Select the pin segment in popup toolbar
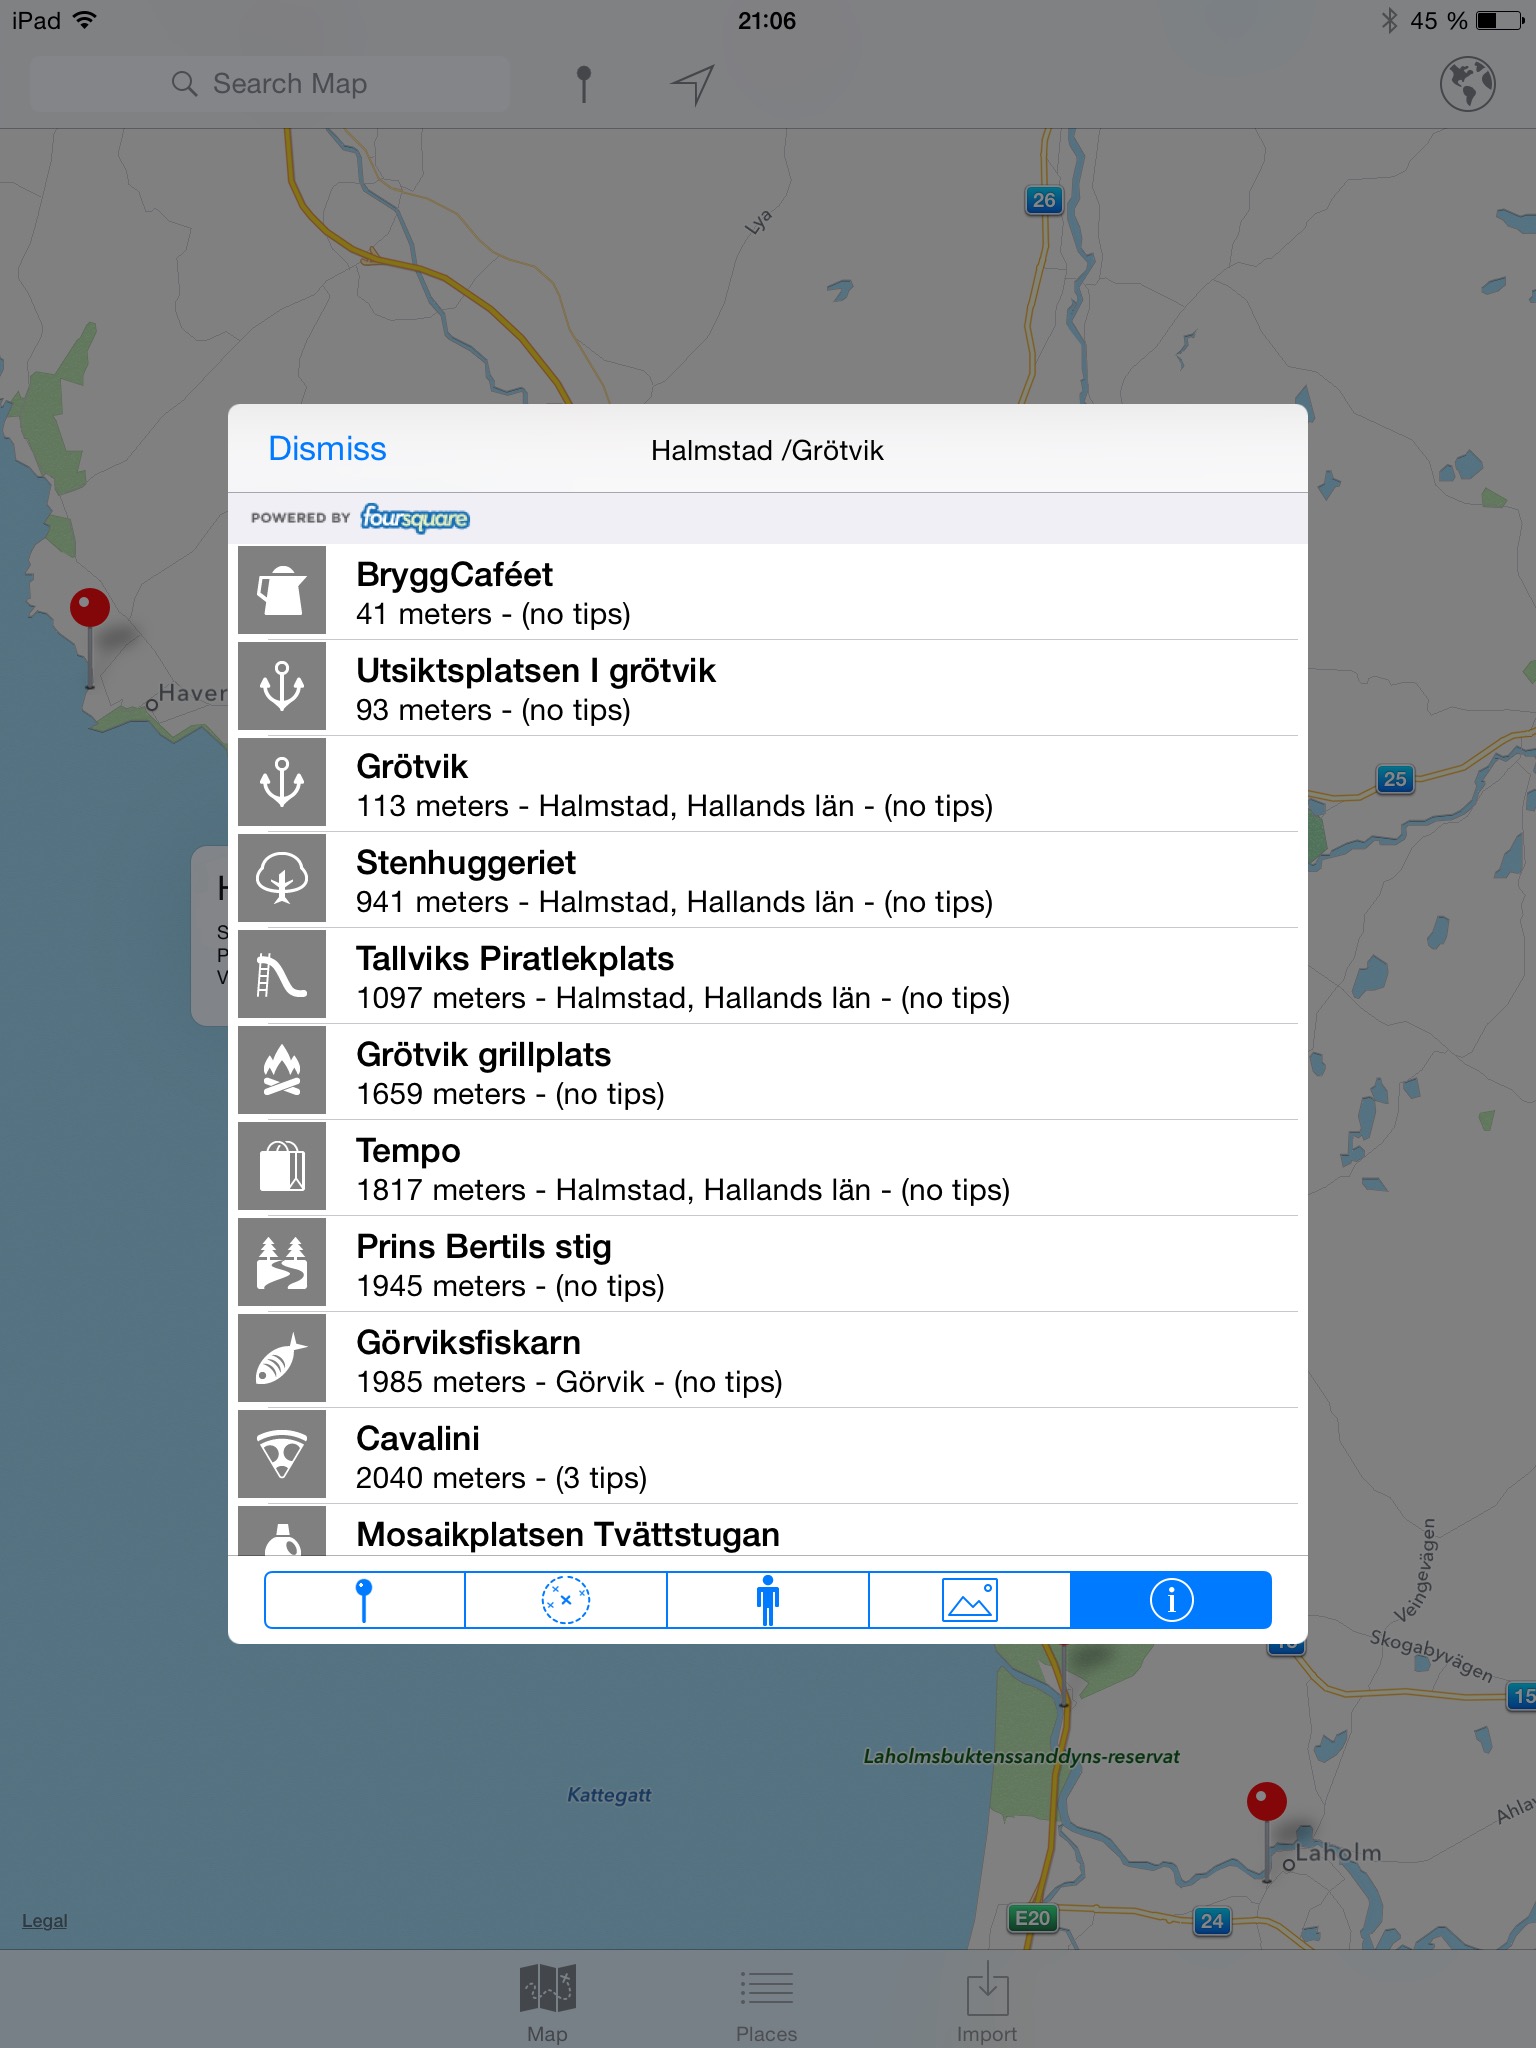Viewport: 1536px width, 2048px height. pos(364,1600)
